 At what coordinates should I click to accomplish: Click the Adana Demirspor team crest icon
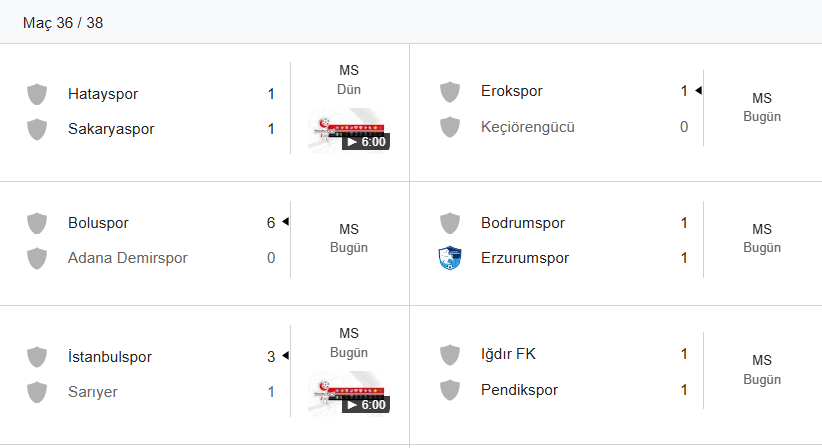click(x=37, y=258)
